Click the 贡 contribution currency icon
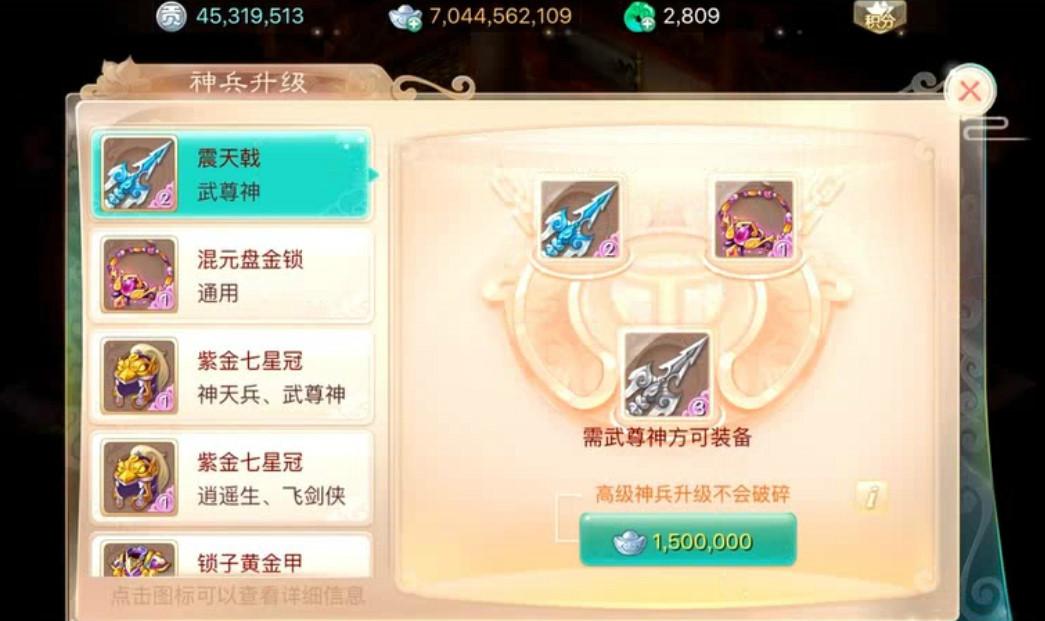Viewport: 1045px width, 621px height. coord(171,17)
